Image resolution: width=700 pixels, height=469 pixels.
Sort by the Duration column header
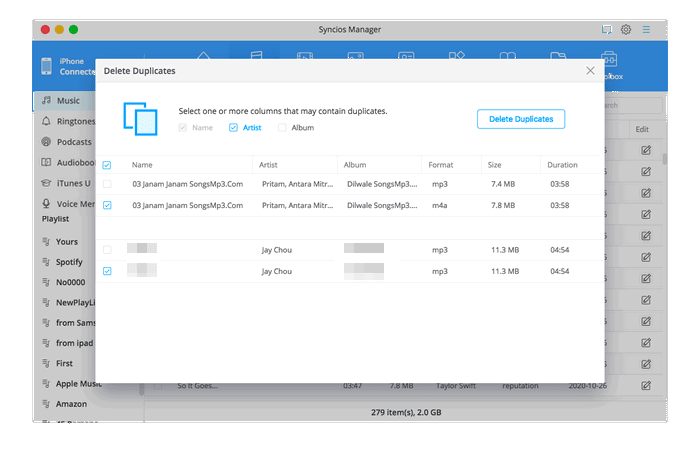(x=562, y=165)
